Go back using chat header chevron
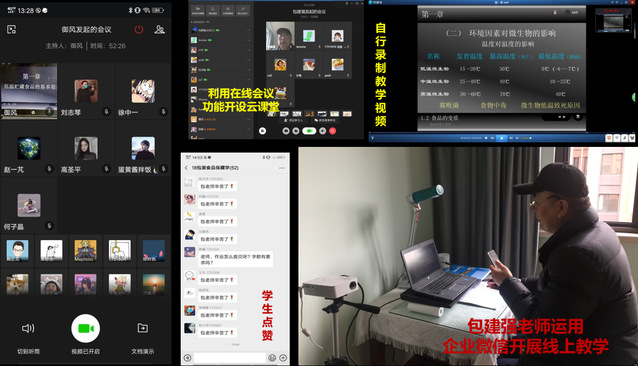638x366 pixels. point(186,168)
